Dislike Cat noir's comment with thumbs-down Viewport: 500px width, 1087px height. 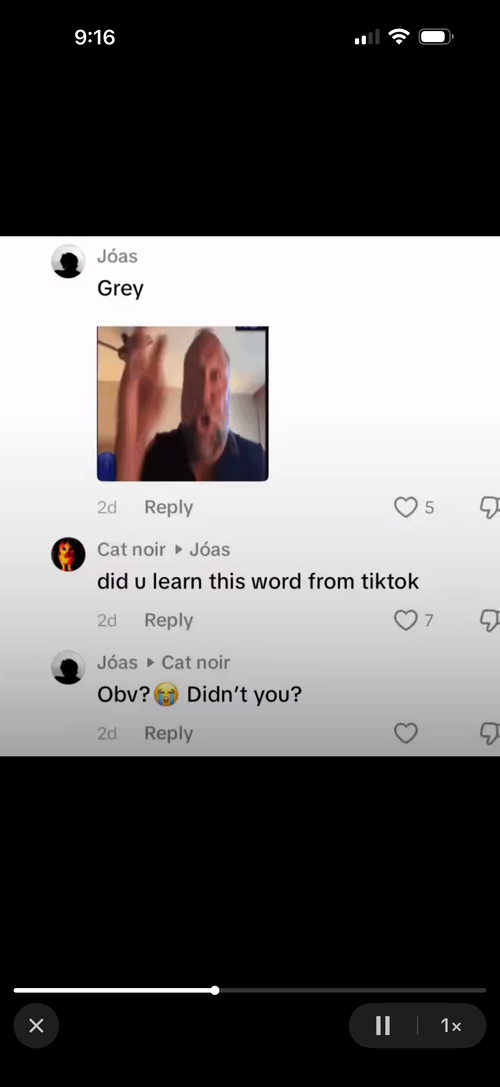click(490, 620)
